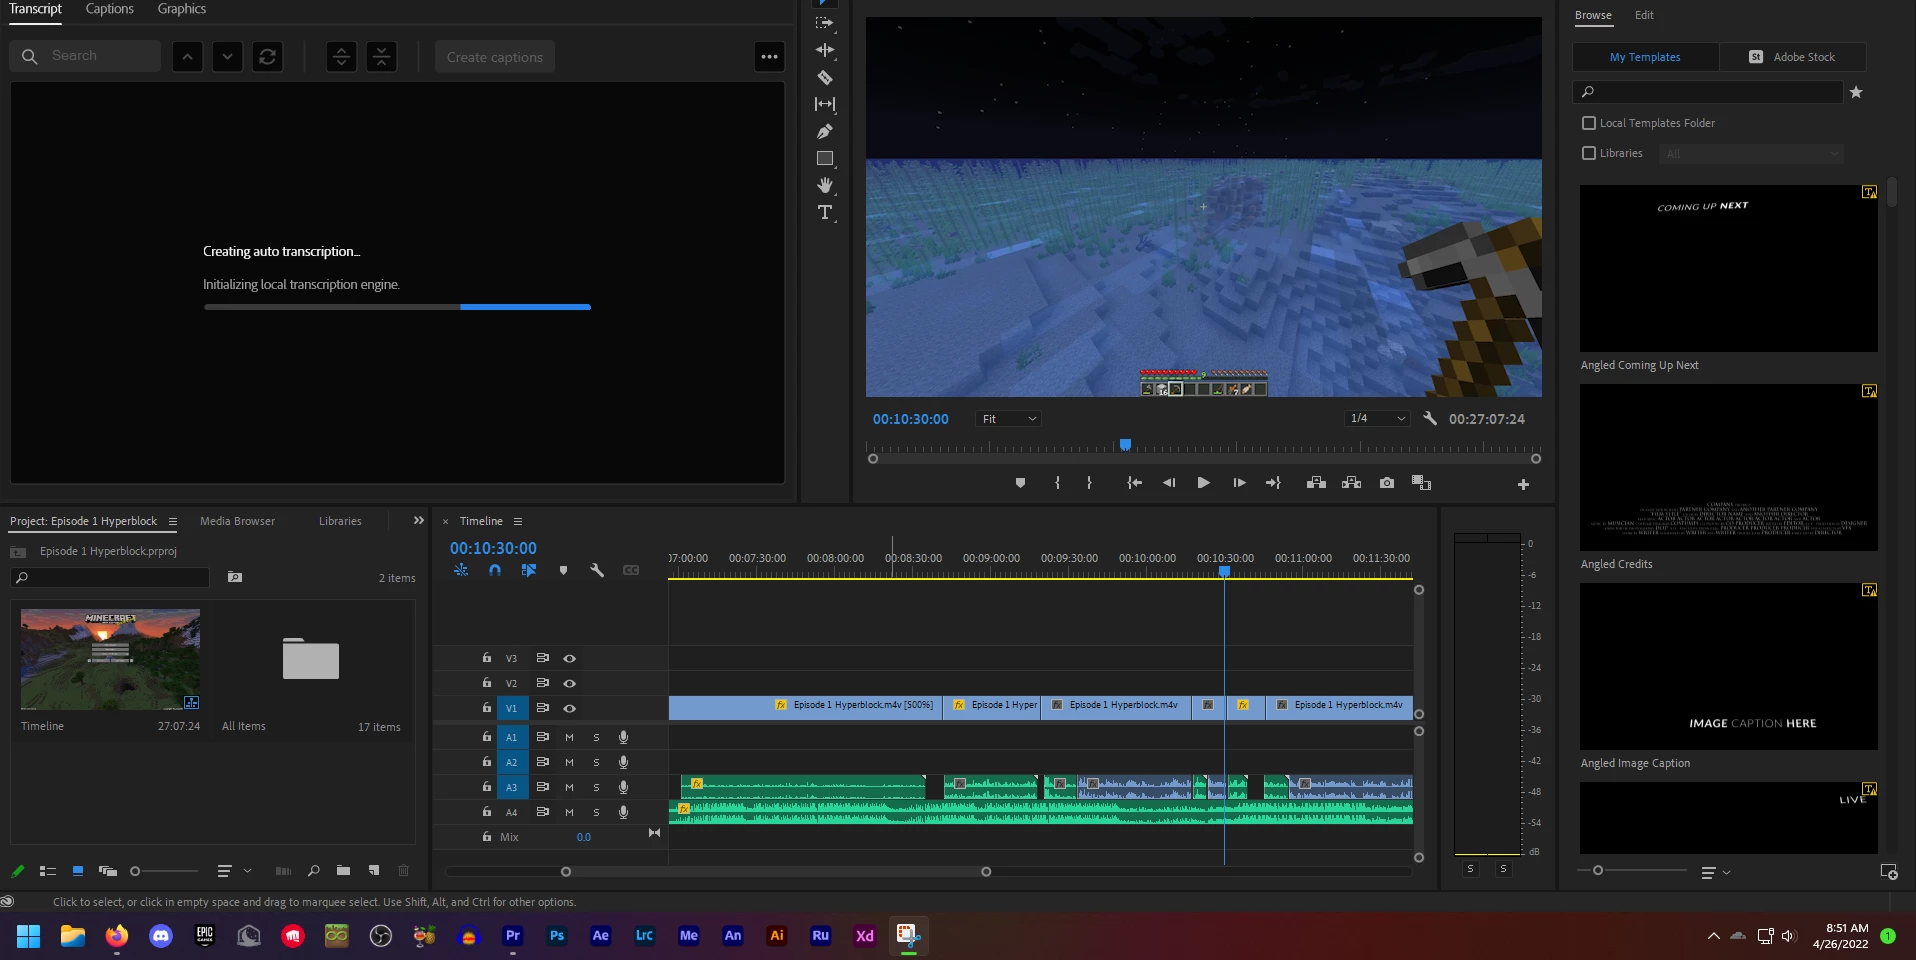This screenshot has height=960, width=1916.
Task: Toggle visibility of track V3
Action: point(569,658)
